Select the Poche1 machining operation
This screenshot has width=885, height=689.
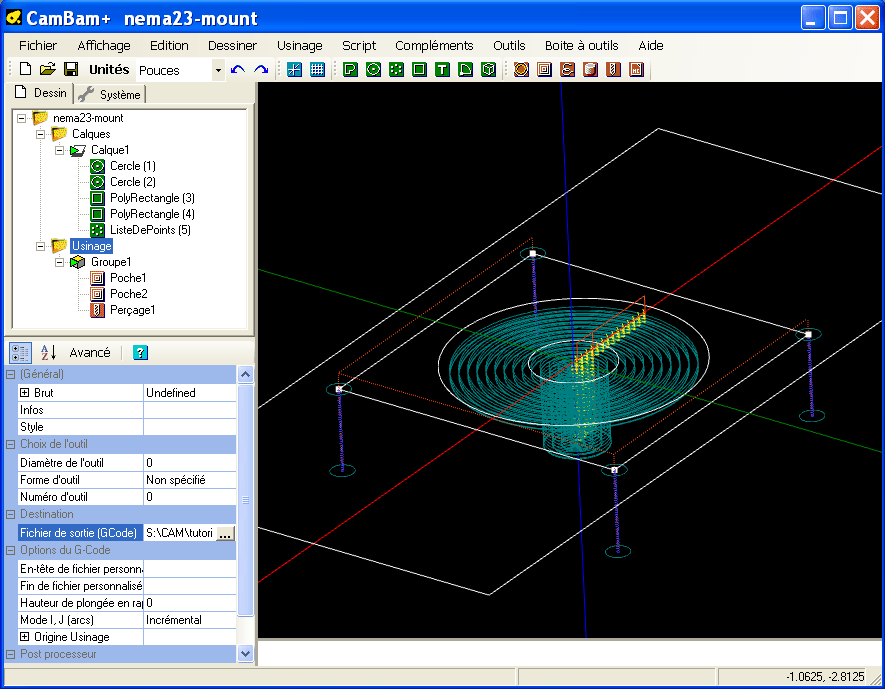128,278
